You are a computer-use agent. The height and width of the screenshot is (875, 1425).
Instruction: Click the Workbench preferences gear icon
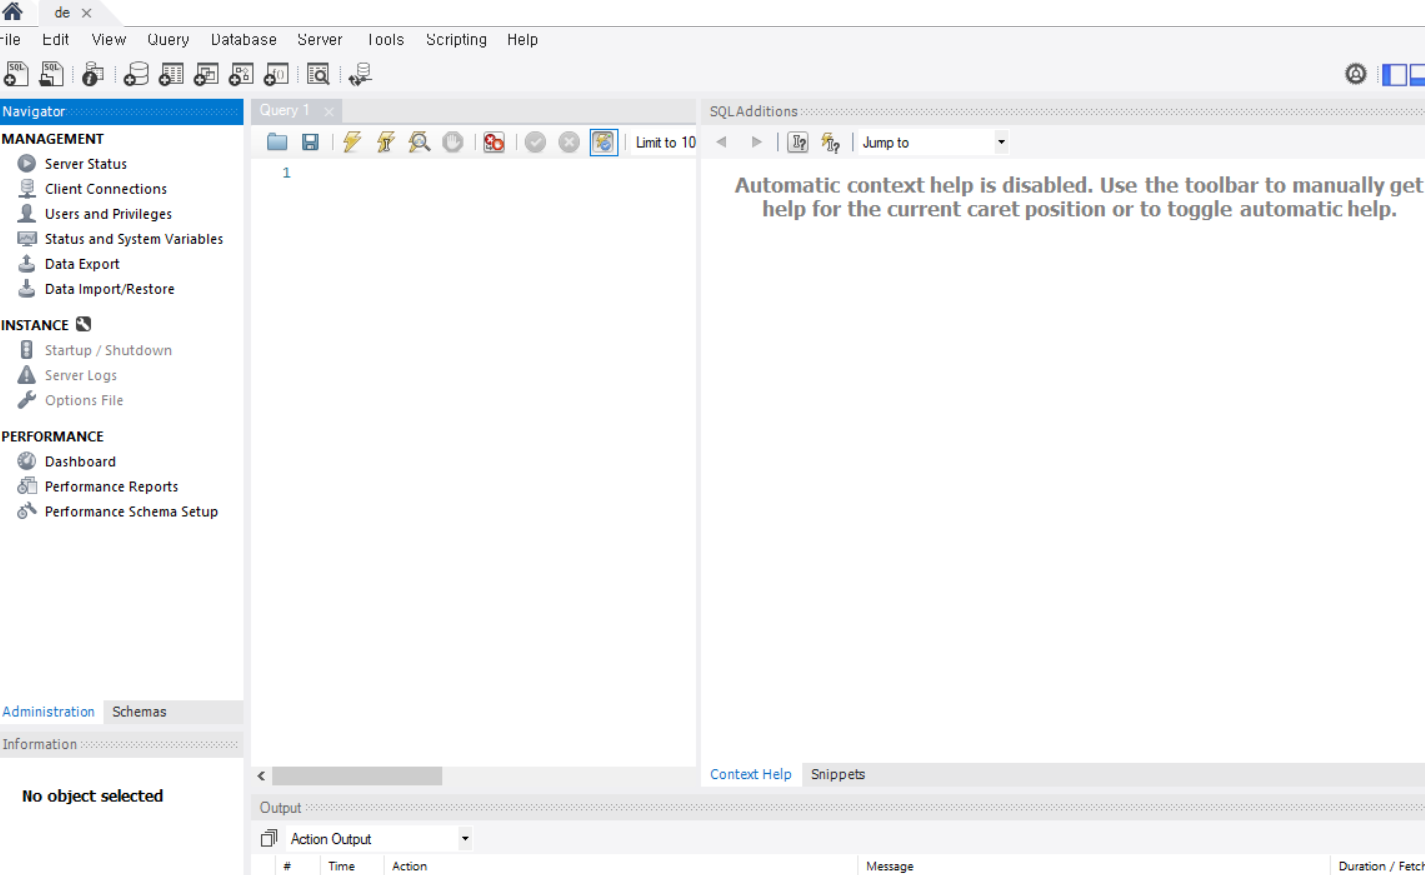pyautogui.click(x=1356, y=73)
